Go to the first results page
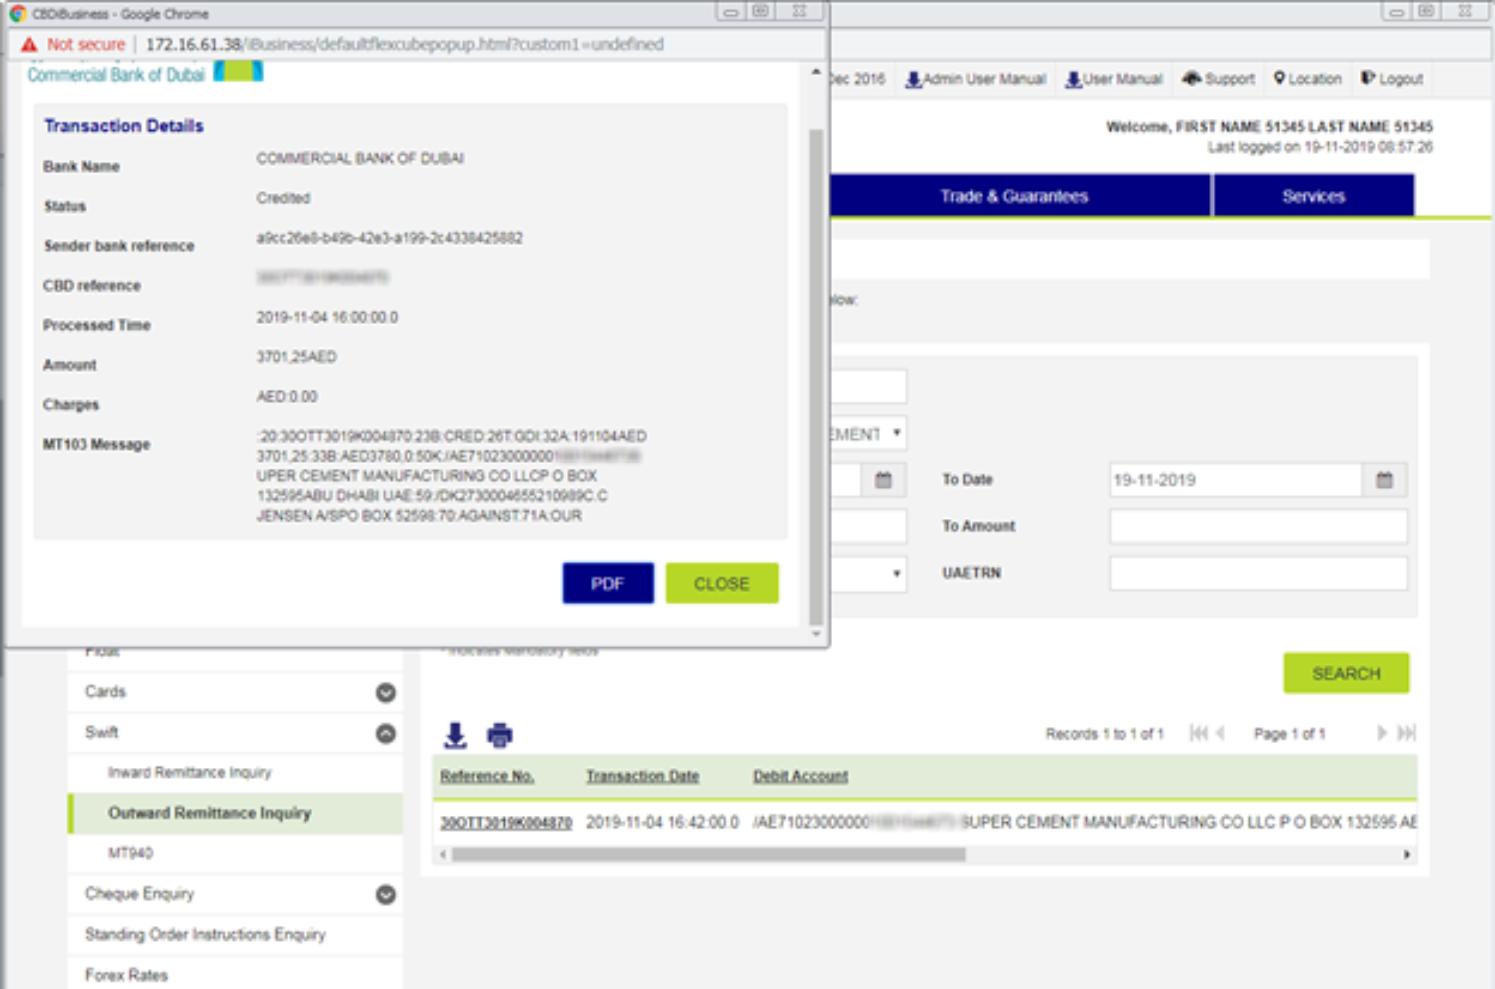The height and width of the screenshot is (989, 1495). click(x=1197, y=733)
